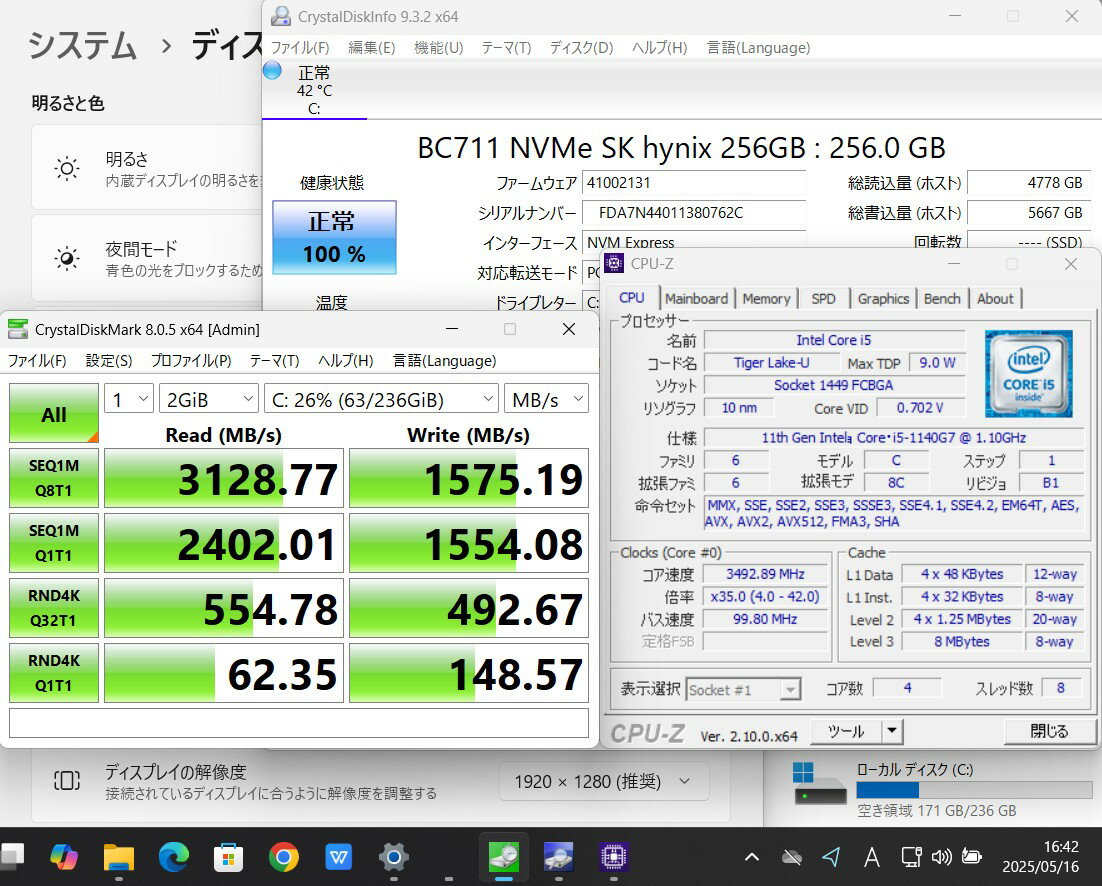The height and width of the screenshot is (886, 1102).
Task: Expand the MB/s unit dropdown
Action: point(546,400)
